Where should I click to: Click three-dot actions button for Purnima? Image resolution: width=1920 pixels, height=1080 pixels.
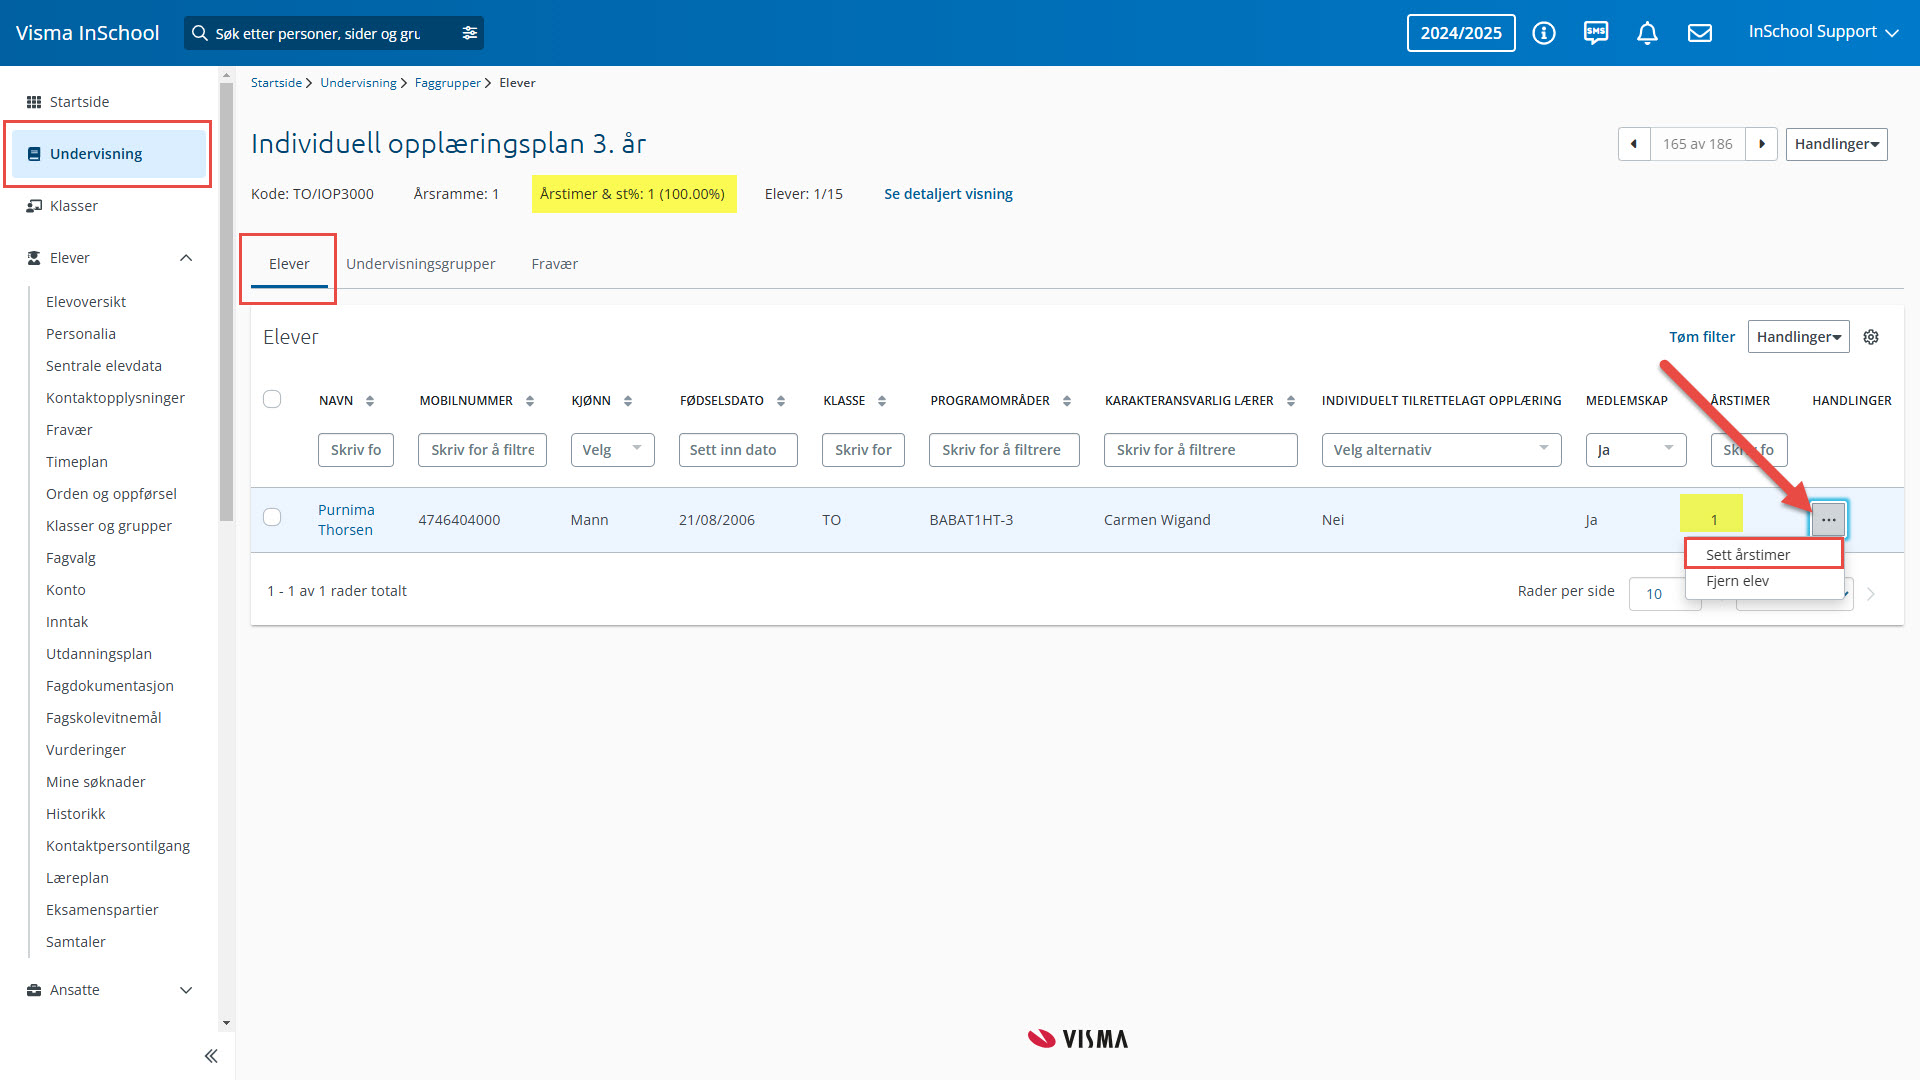(x=1828, y=520)
